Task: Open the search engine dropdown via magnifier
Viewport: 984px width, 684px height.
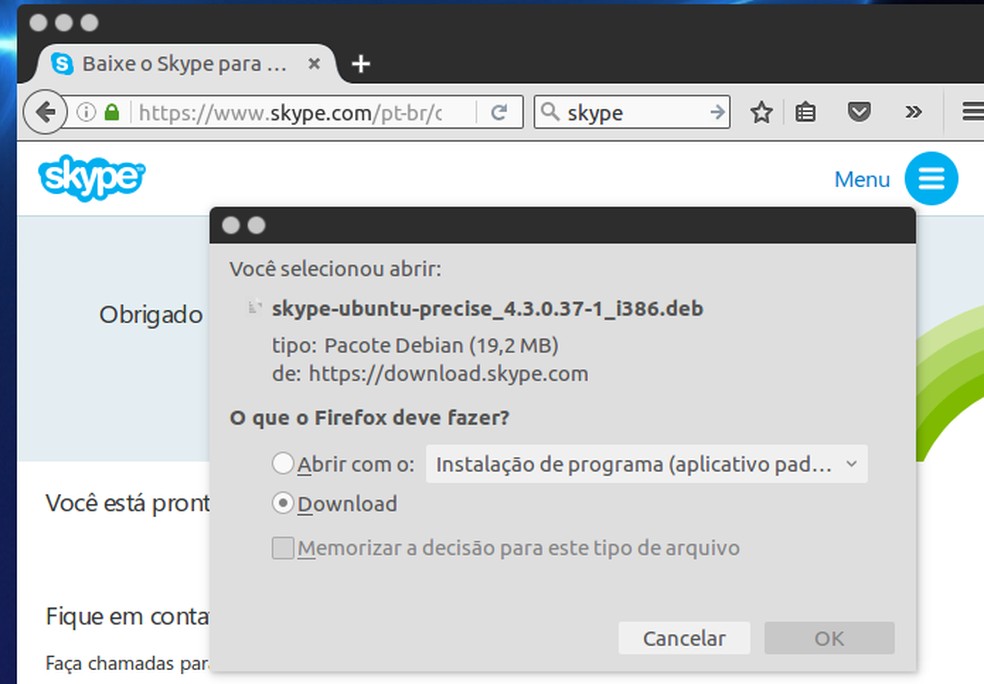Action: tap(550, 112)
